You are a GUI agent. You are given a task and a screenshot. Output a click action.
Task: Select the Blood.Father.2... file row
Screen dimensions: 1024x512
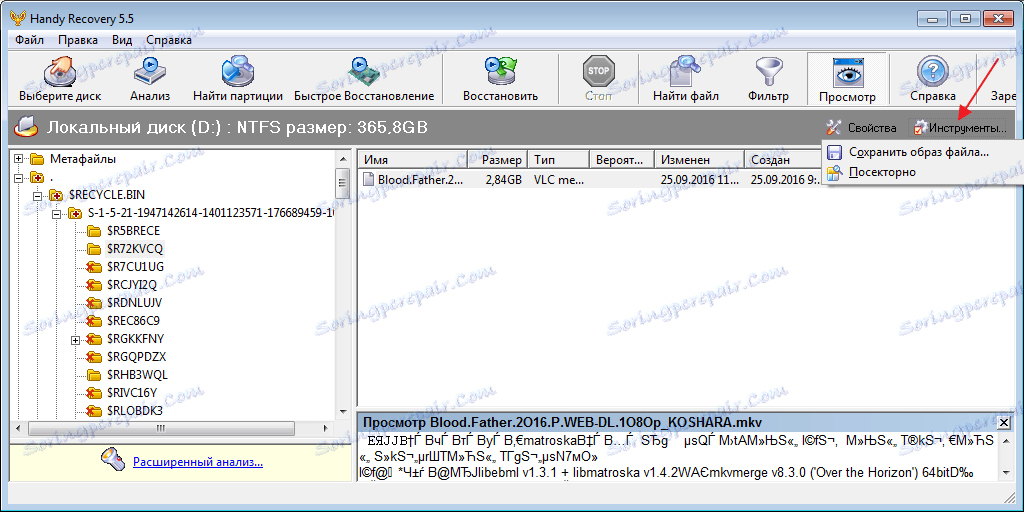point(590,180)
